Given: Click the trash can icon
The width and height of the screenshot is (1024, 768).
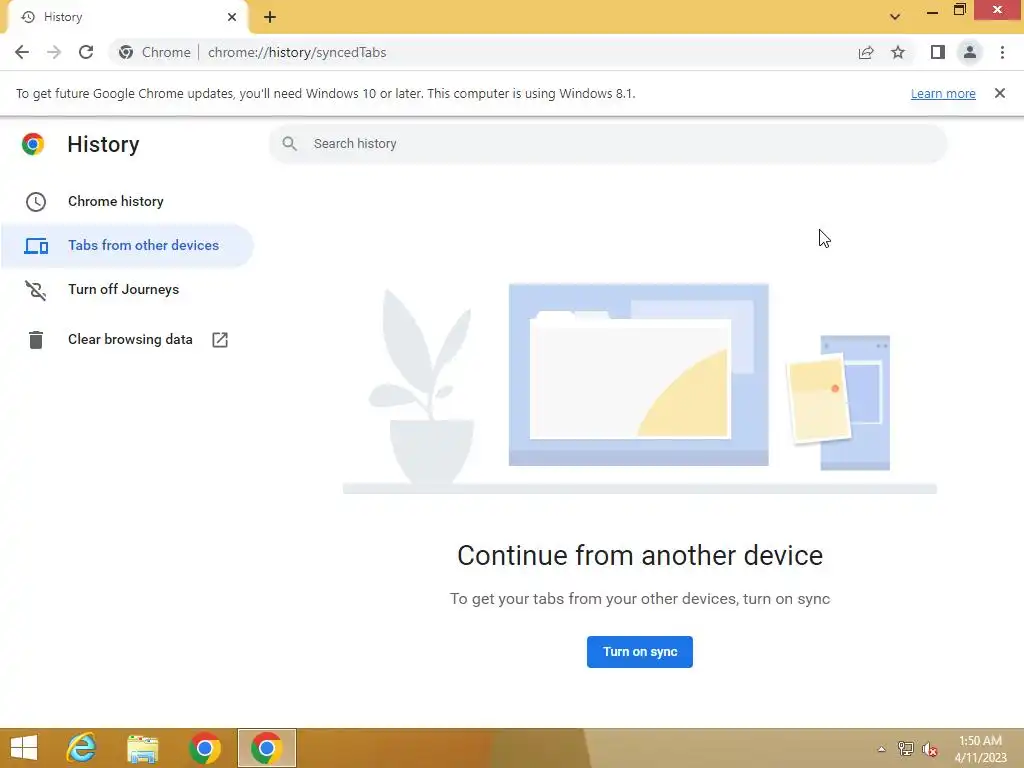Looking at the screenshot, I should [x=36, y=340].
